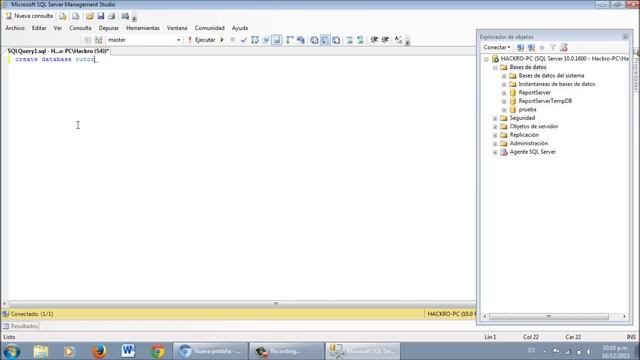Open the Comunidad menu
The height and width of the screenshot is (360, 640).
point(210,28)
